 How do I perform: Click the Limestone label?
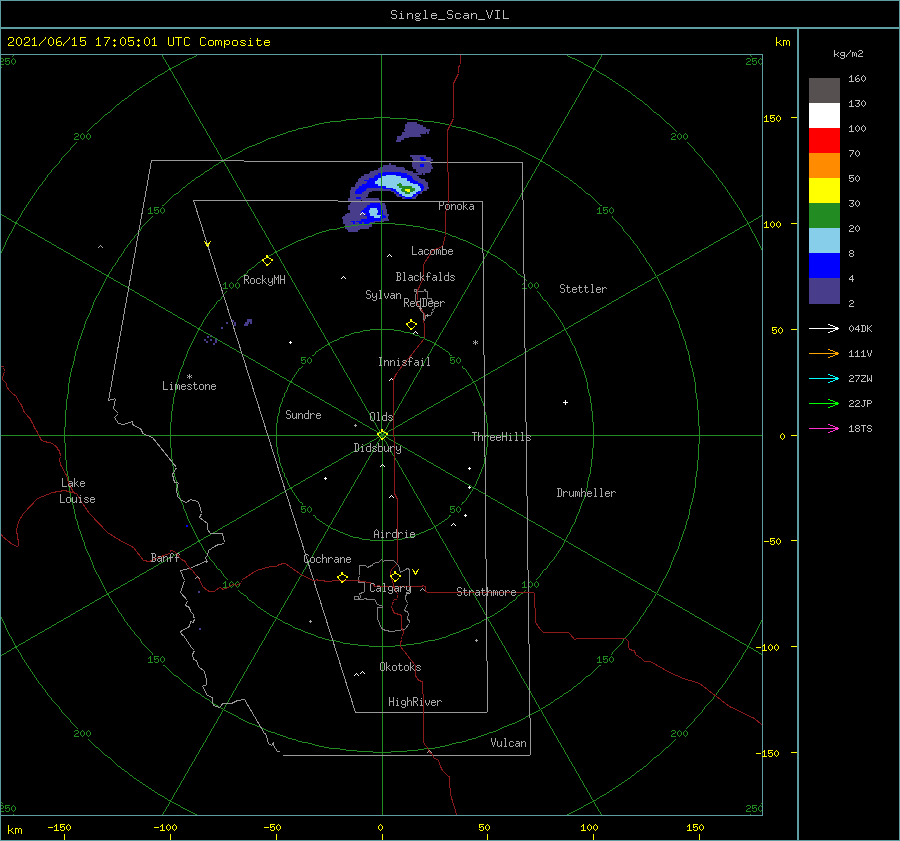point(189,386)
